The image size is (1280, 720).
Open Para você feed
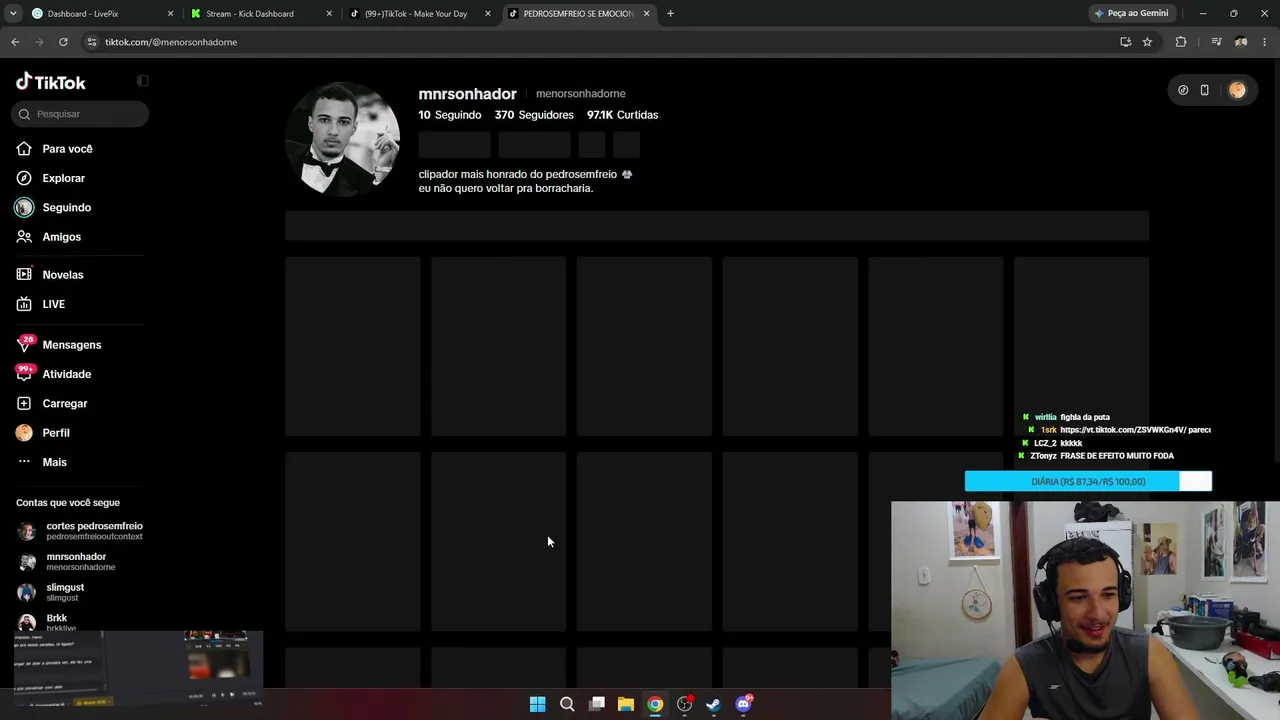point(67,149)
